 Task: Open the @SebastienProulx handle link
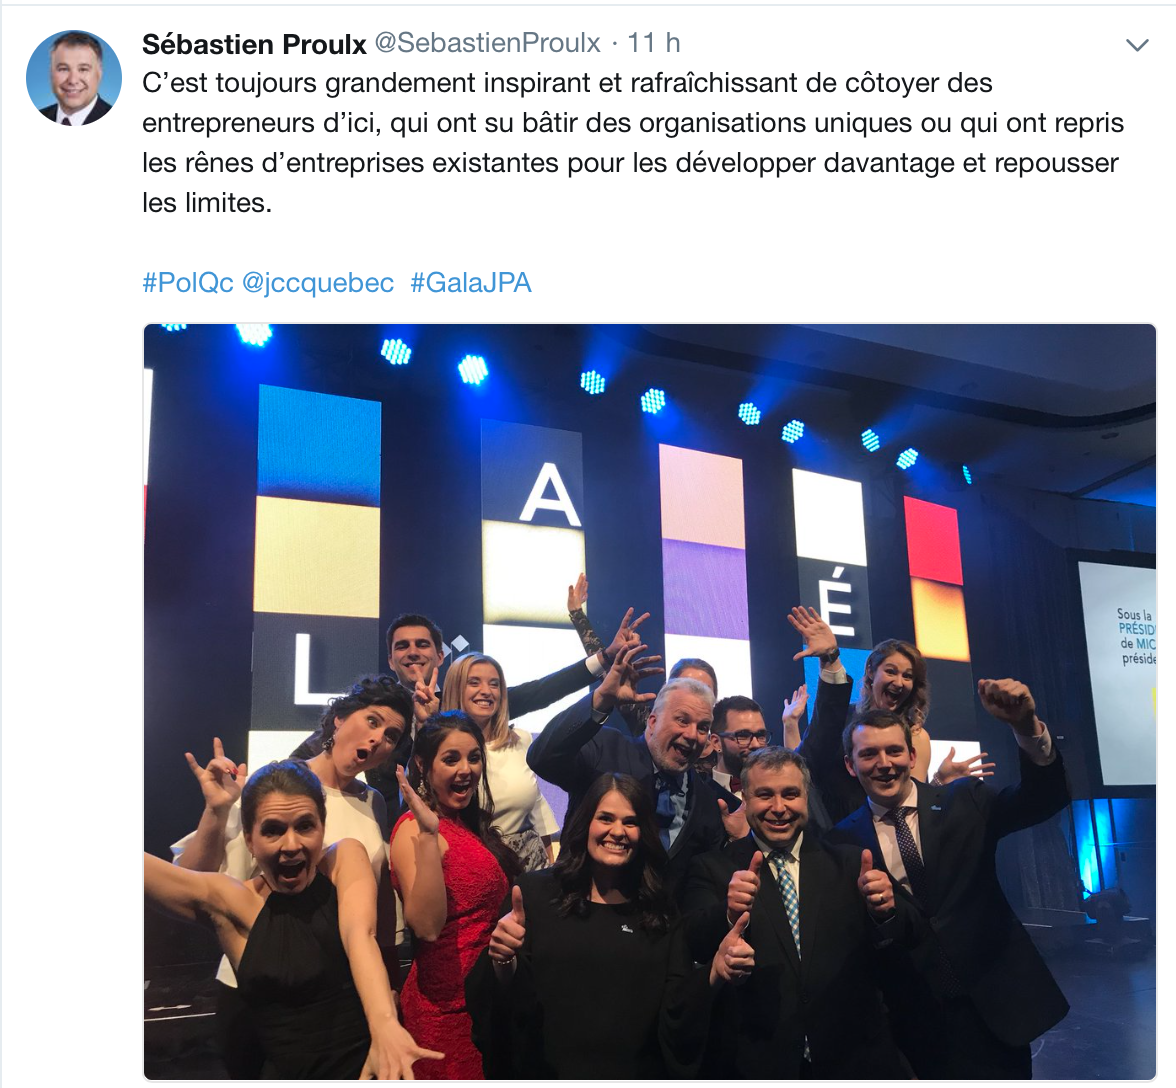[x=488, y=43]
